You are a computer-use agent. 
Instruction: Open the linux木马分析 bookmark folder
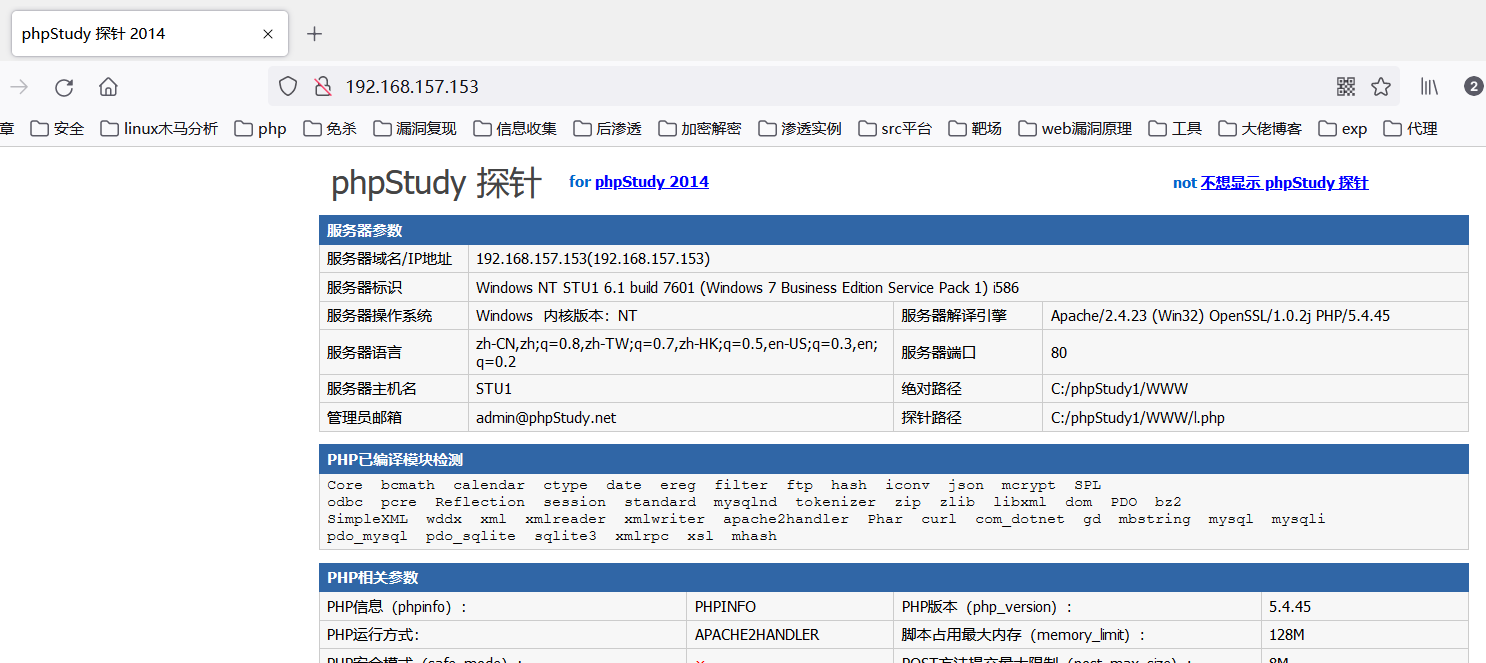(x=159, y=129)
